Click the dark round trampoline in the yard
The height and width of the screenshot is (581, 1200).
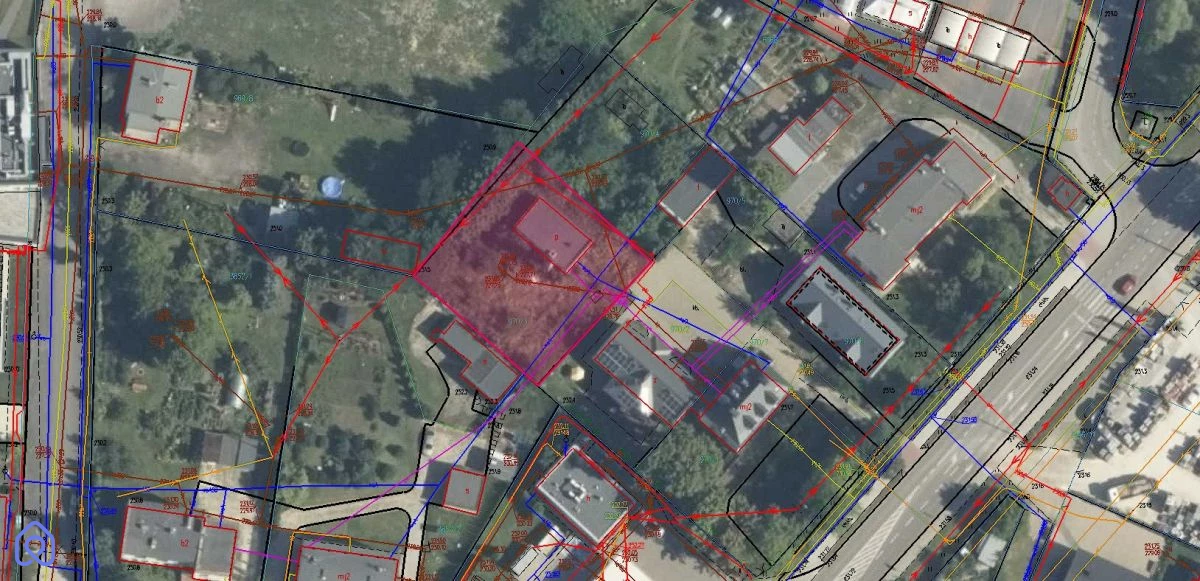298,148
